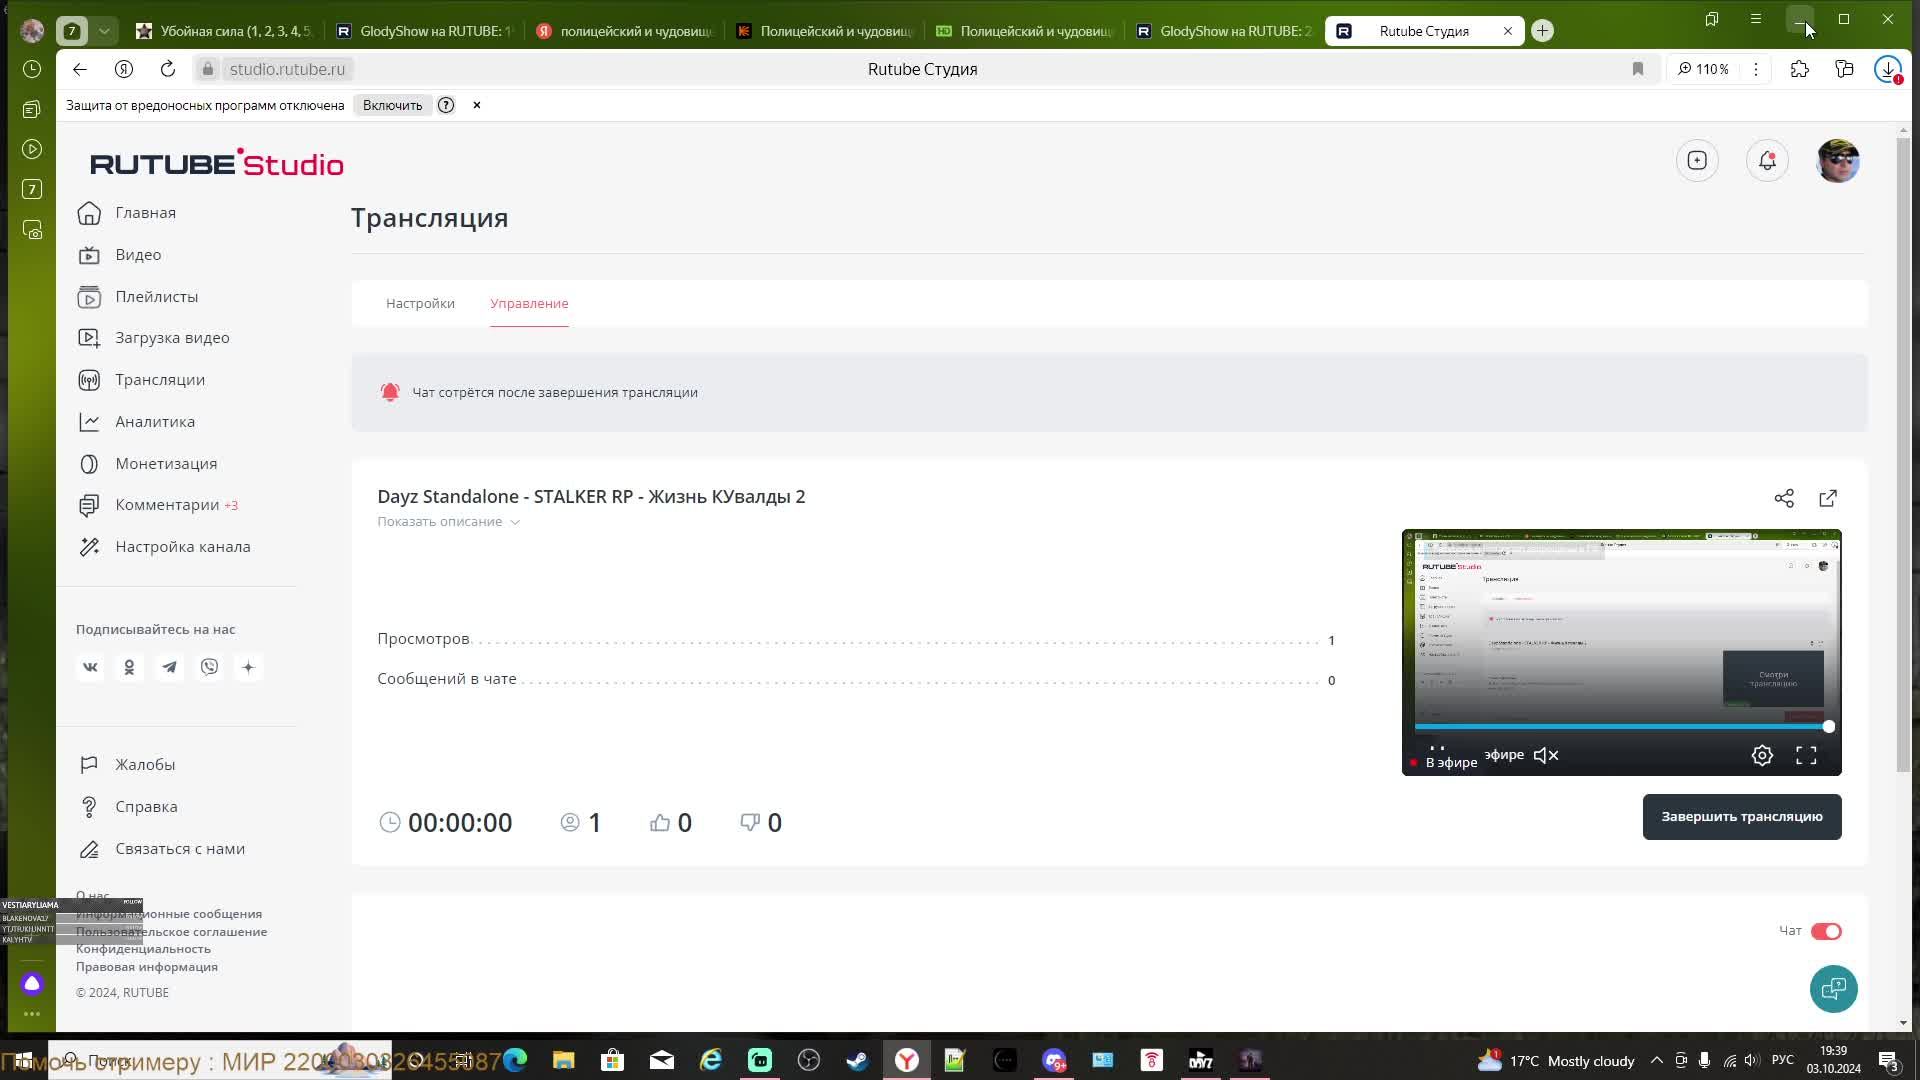Close the Rutube Студия tab
Viewport: 1920px width, 1080px height.
[x=1508, y=31]
